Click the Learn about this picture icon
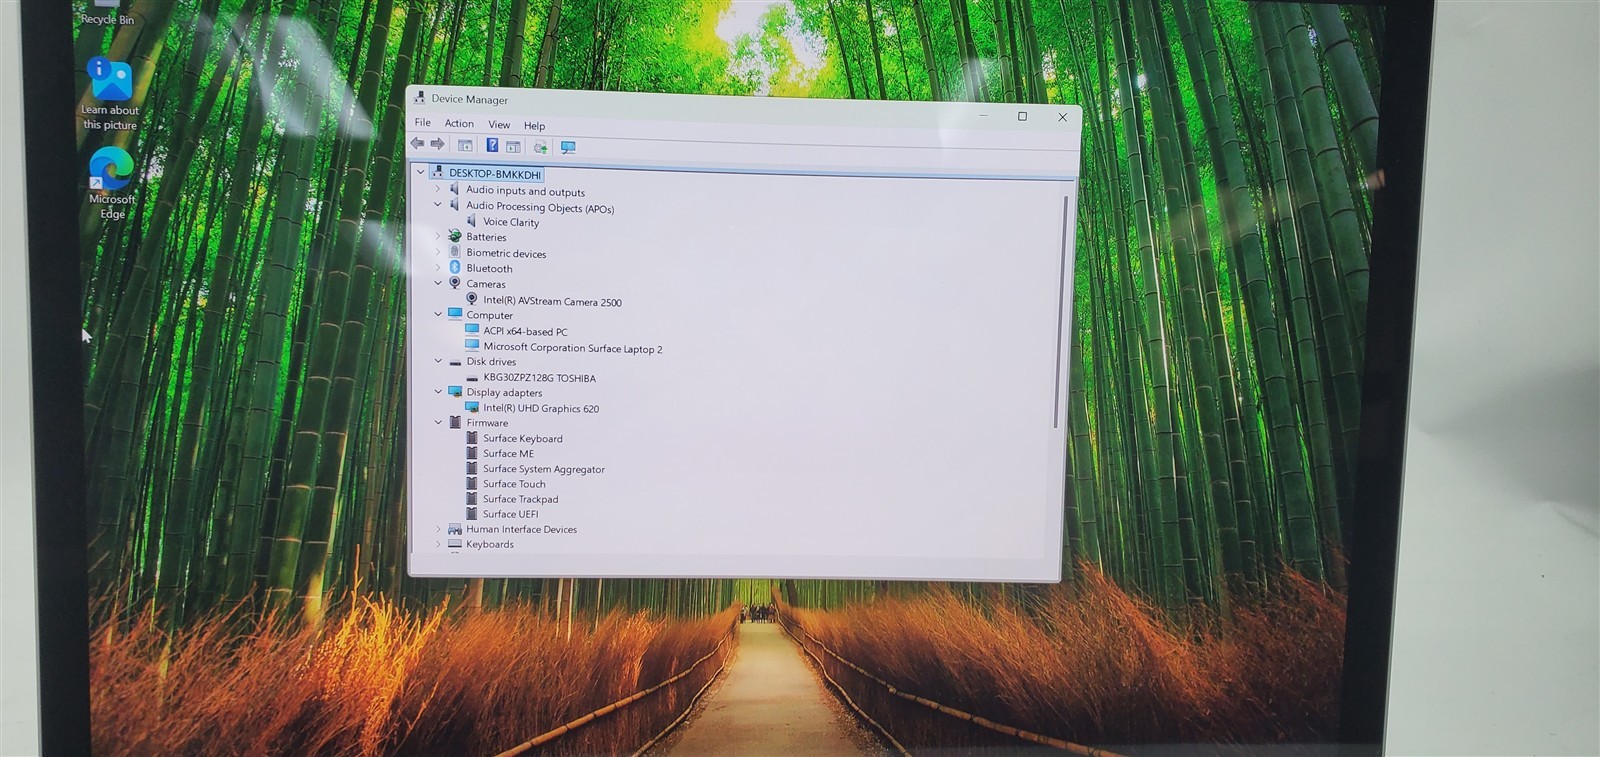The height and width of the screenshot is (757, 1600). (x=109, y=93)
